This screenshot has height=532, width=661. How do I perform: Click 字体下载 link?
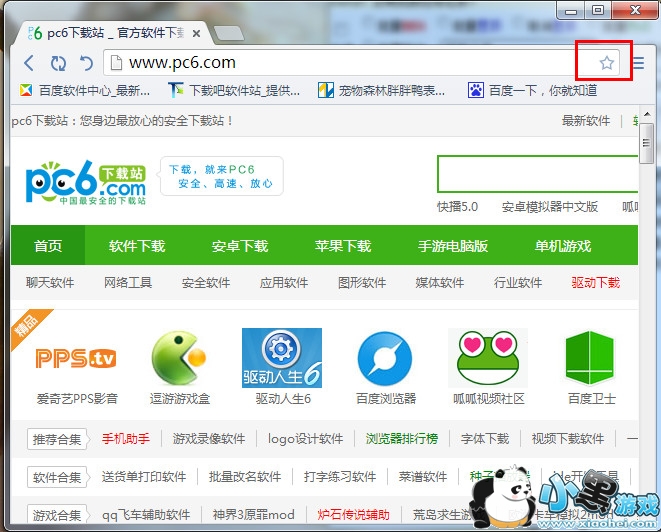485,439
